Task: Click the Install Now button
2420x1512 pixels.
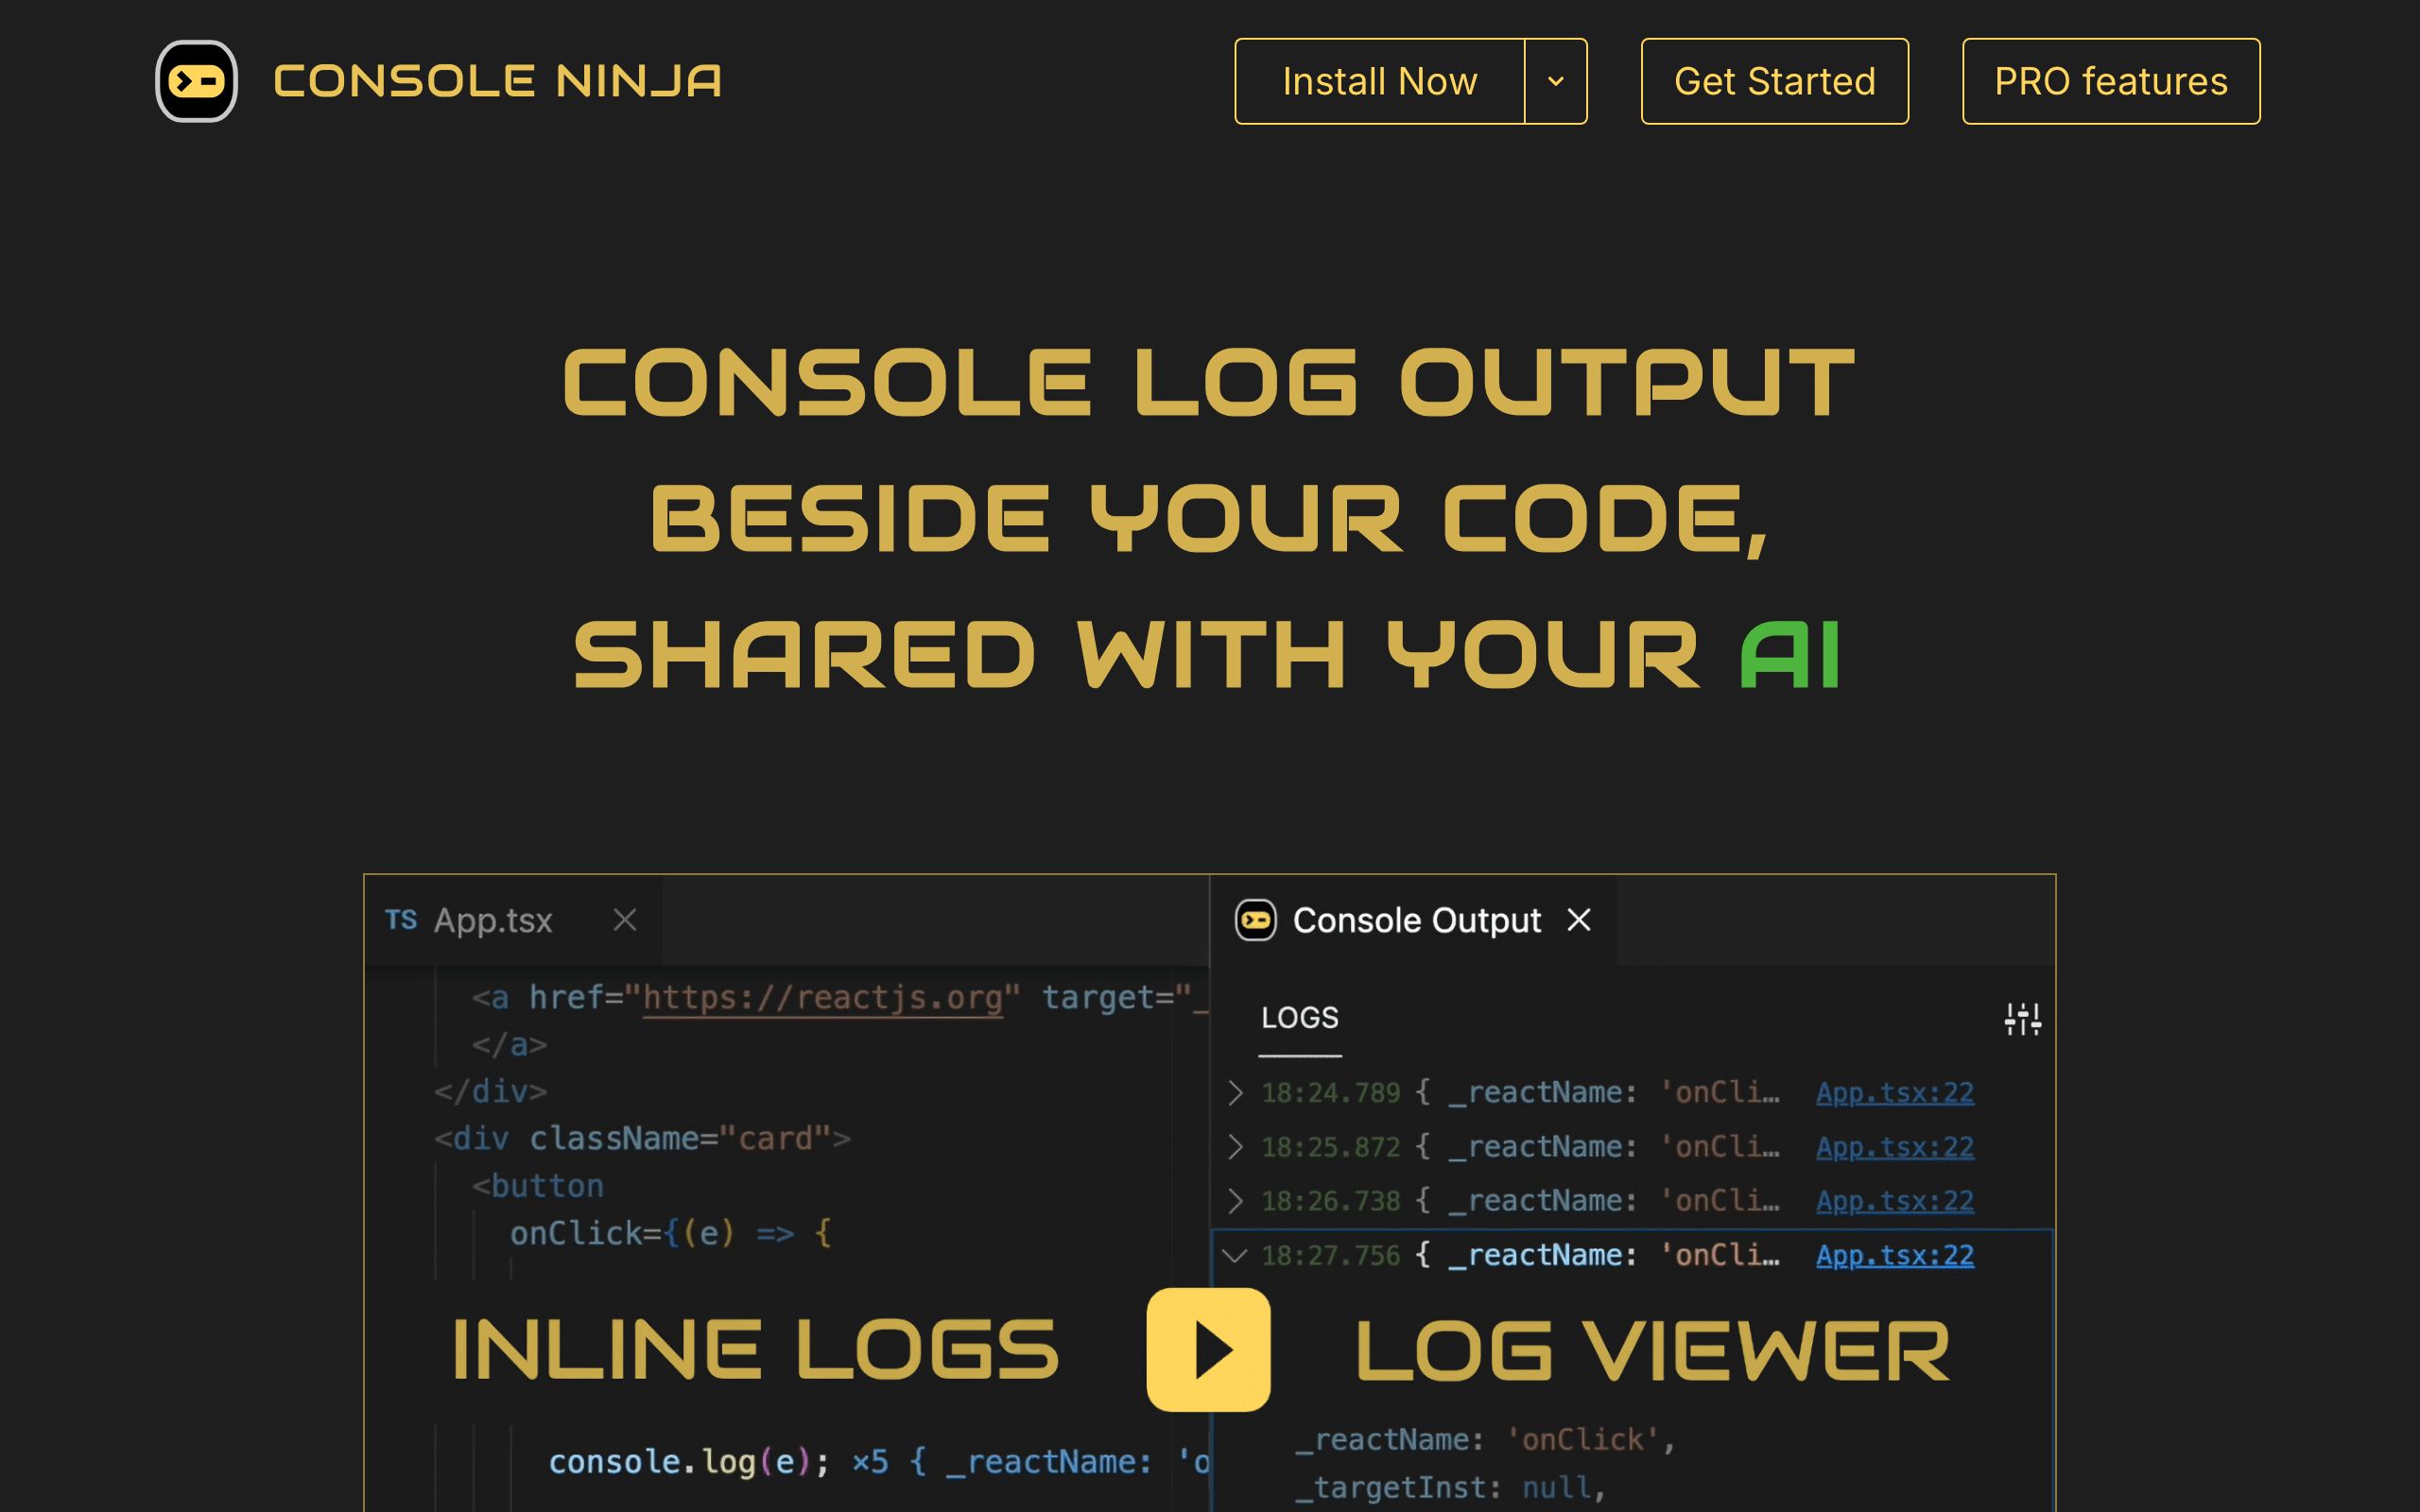Action: pyautogui.click(x=1379, y=81)
